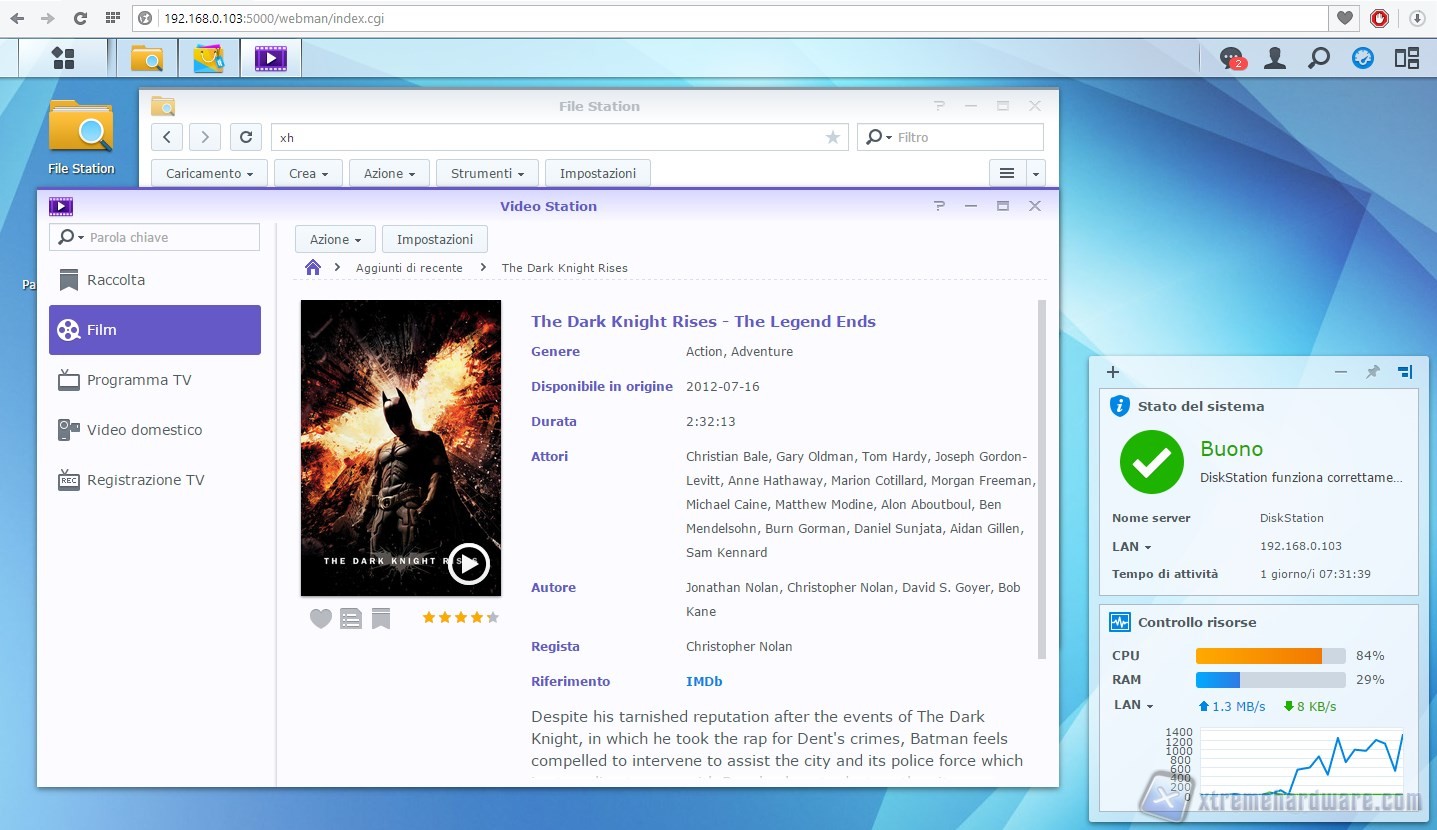
Task: Play The Dark Knight Rises video
Action: (468, 563)
